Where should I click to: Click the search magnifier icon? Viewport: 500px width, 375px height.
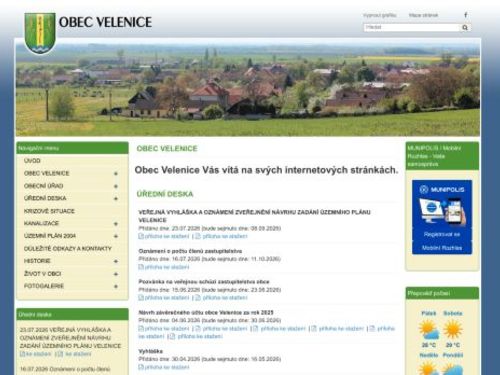465,28
